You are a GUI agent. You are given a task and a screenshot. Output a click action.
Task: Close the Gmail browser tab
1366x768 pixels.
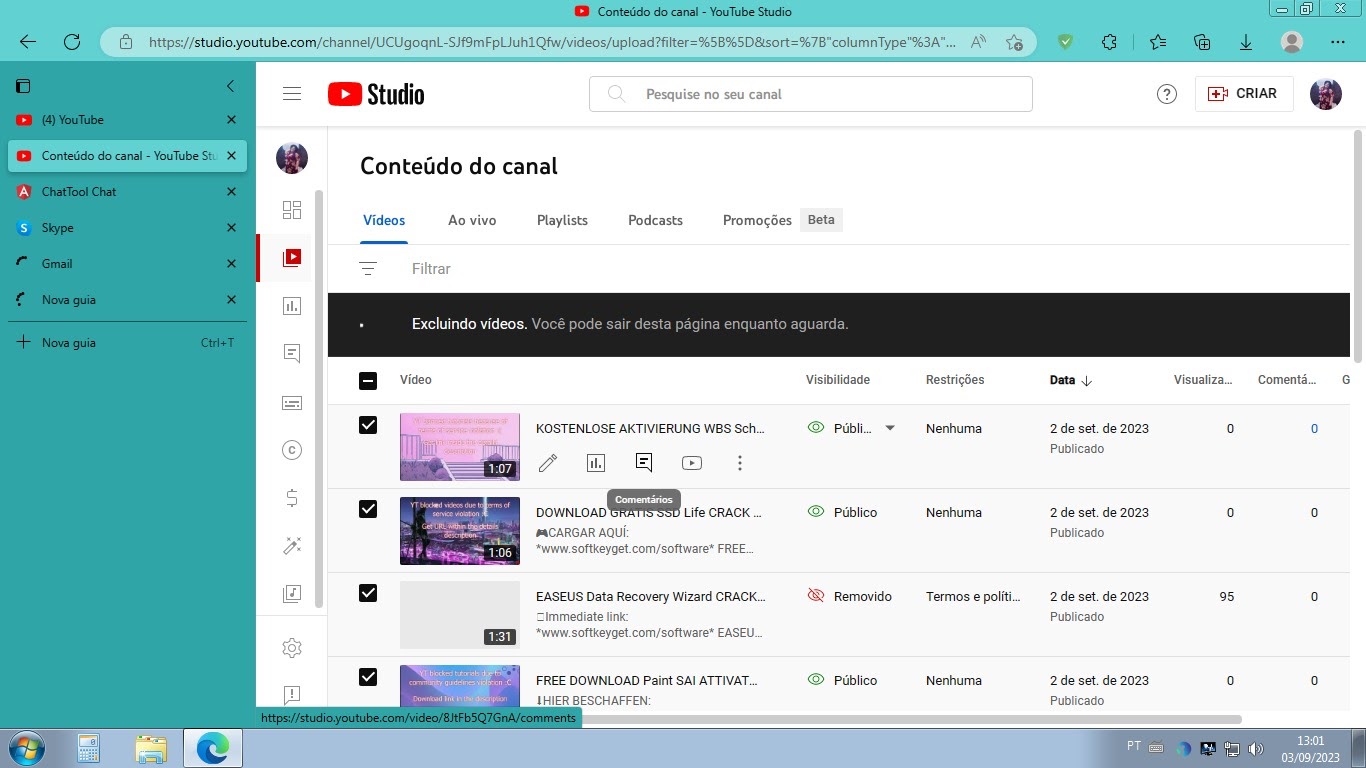click(x=231, y=264)
